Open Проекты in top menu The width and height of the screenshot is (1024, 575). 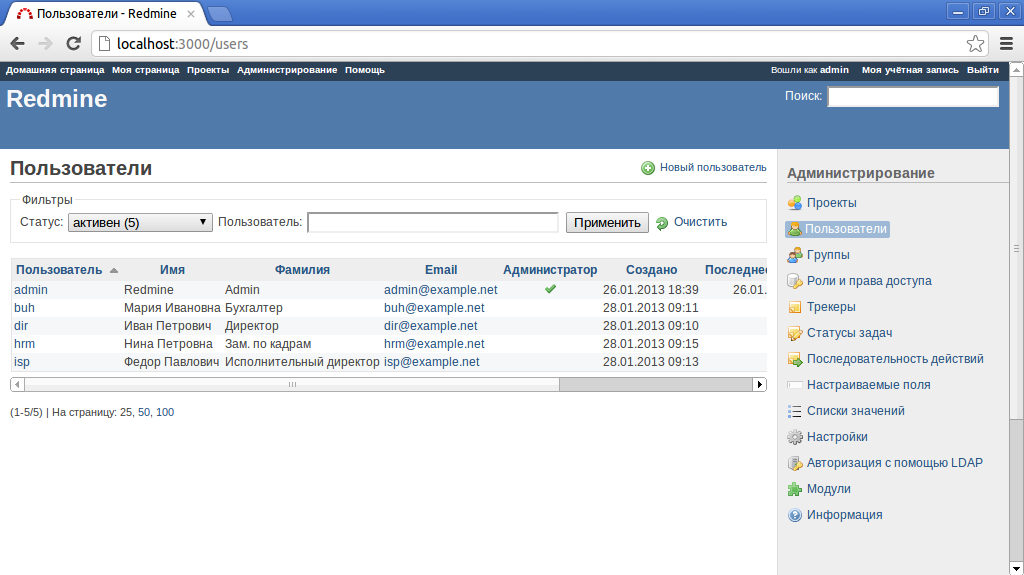(208, 70)
